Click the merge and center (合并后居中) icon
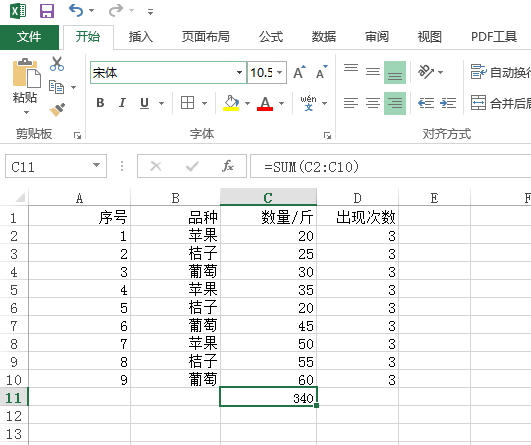This screenshot has width=531, height=445. pos(479,103)
